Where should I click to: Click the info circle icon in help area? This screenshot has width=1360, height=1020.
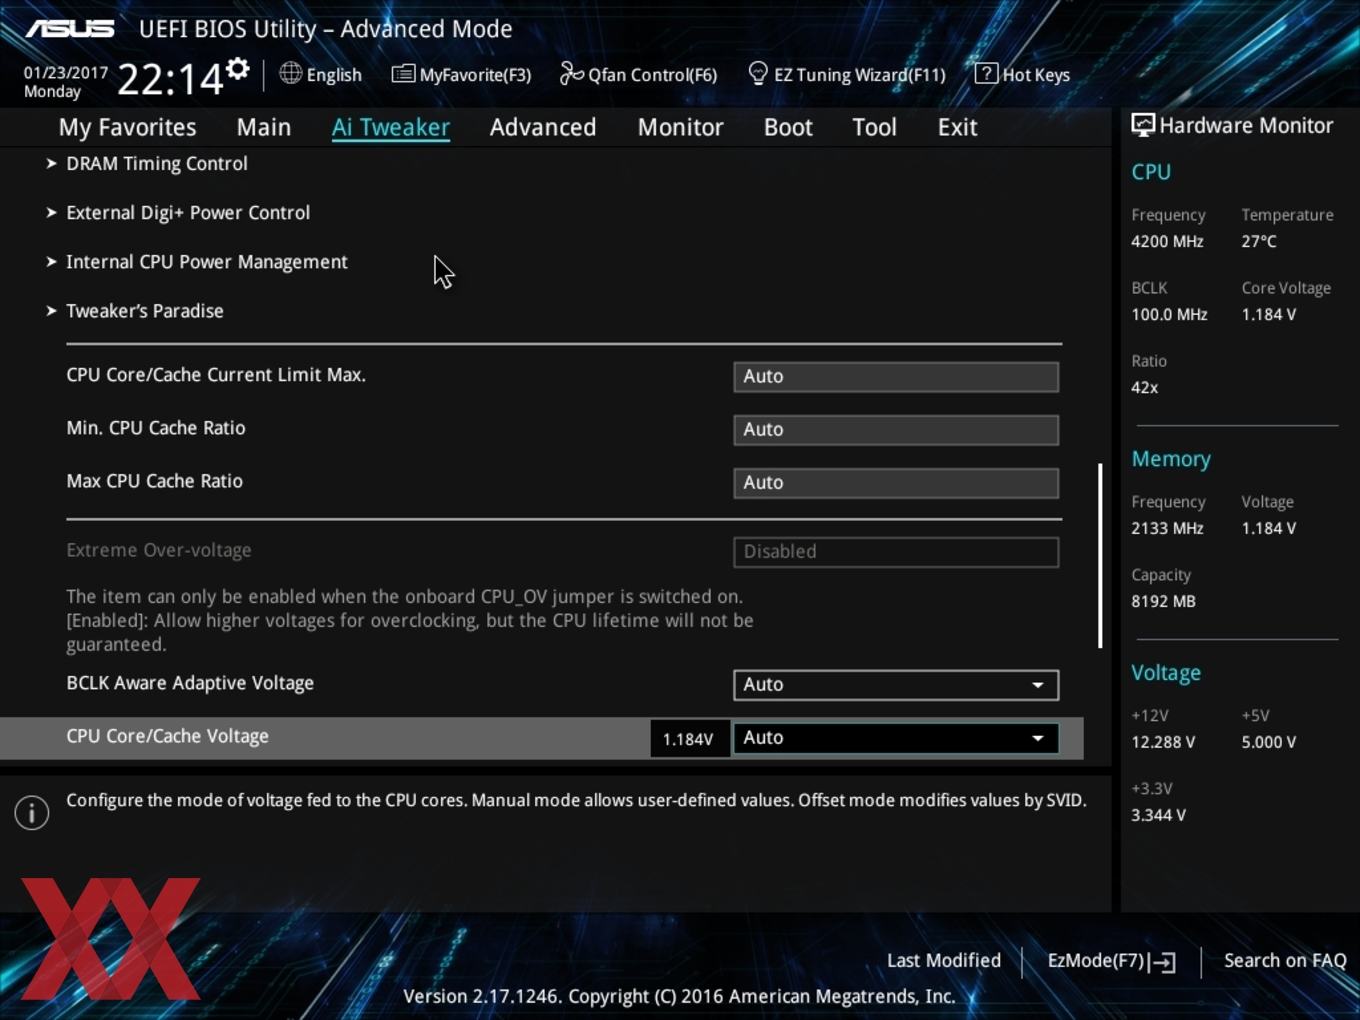click(32, 813)
